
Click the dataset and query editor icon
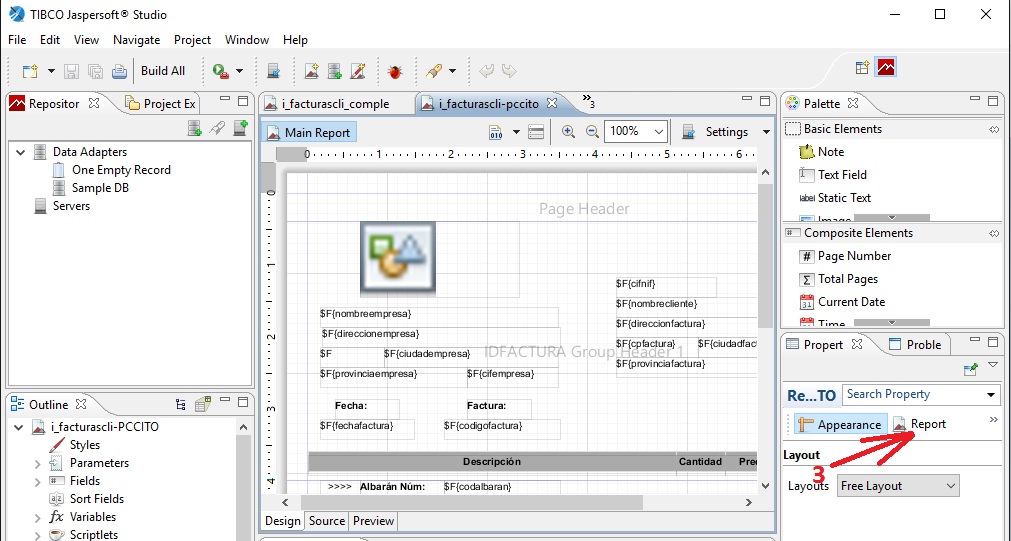496,132
